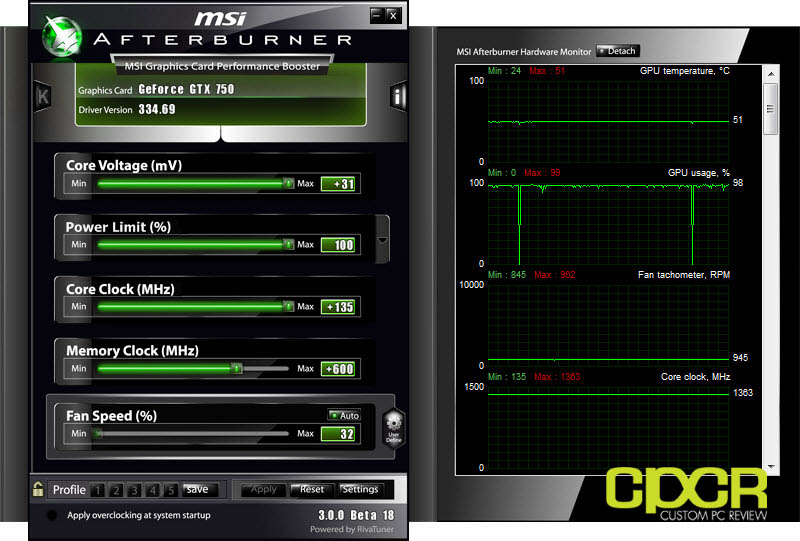Viewport: 800px width, 541px height.
Task: Click the Core Voltage +31 value field
Action: point(340,184)
